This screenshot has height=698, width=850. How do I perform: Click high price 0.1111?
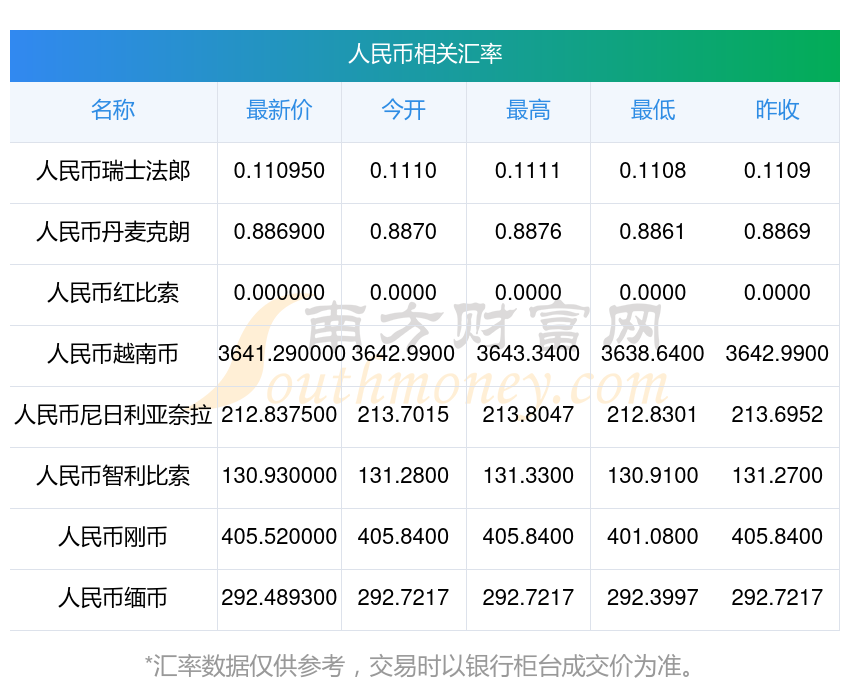pyautogui.click(x=528, y=171)
